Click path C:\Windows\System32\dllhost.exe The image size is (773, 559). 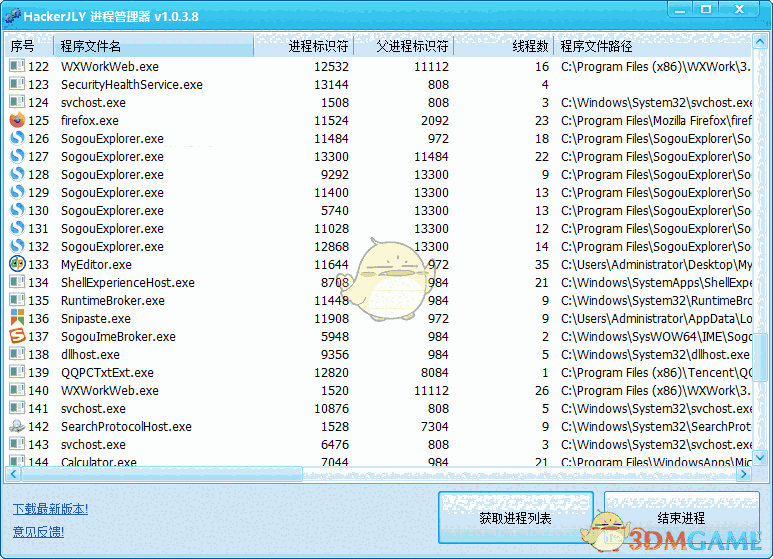click(655, 355)
